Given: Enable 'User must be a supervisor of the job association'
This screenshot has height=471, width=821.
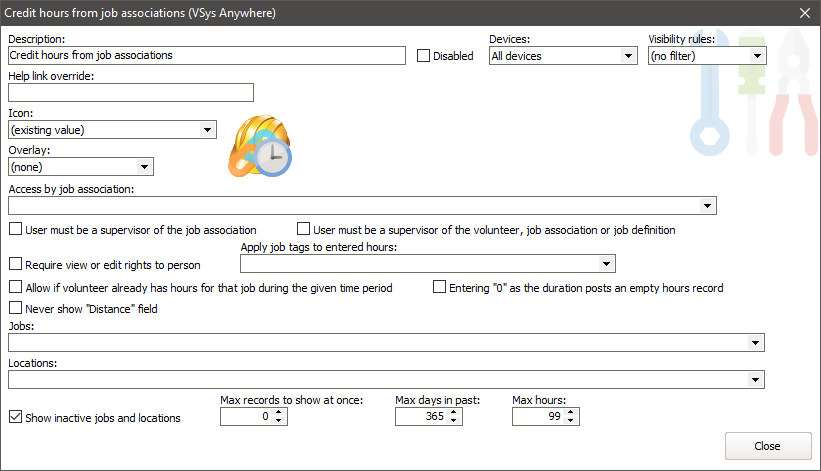Looking at the screenshot, I should tap(15, 230).
